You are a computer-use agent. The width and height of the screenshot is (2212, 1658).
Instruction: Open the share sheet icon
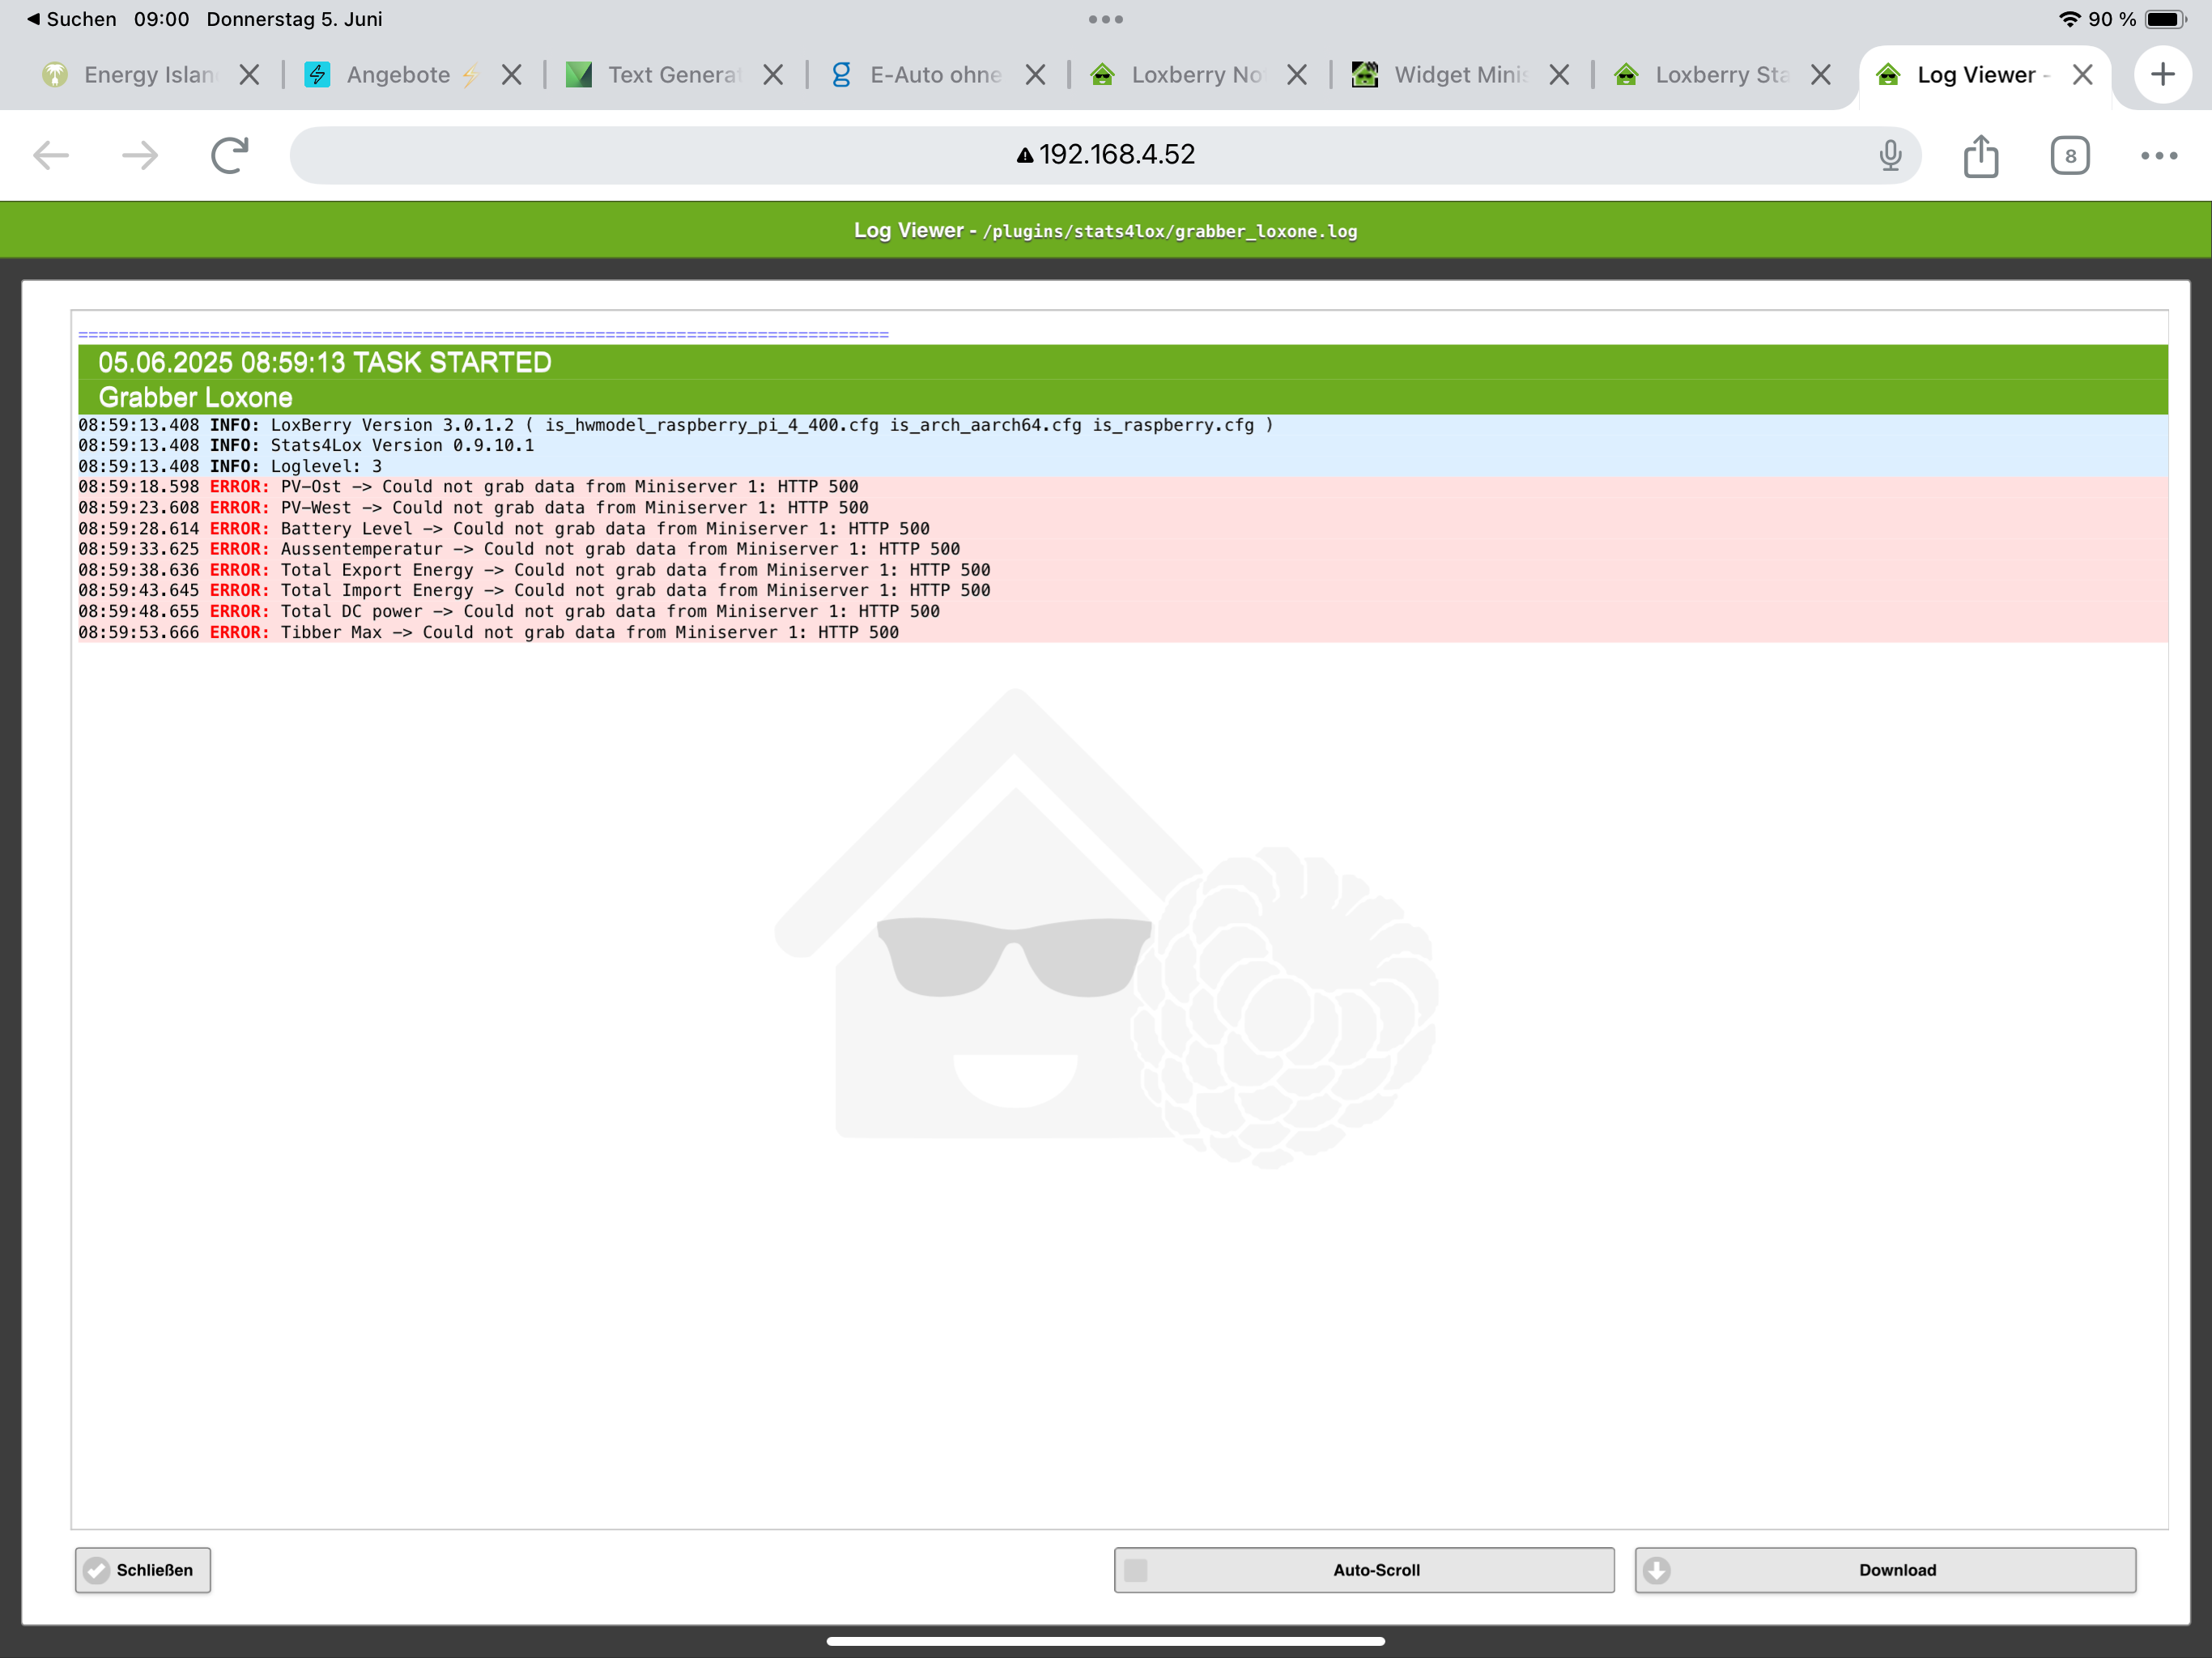pos(1980,156)
